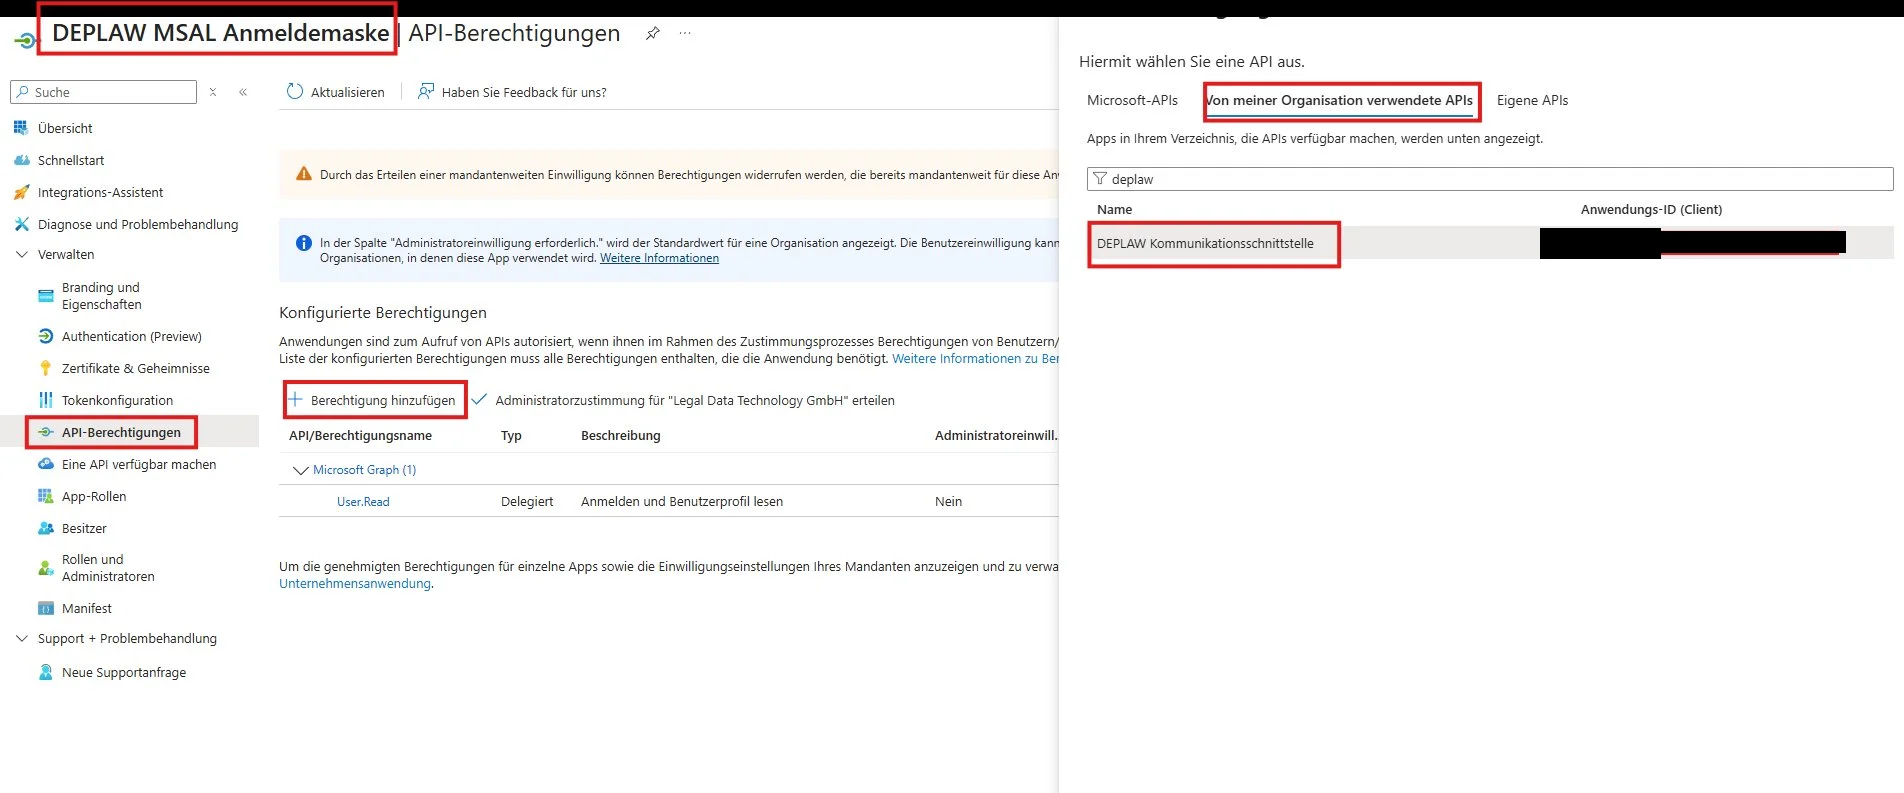Click the plus icon for Berechtigung hinzufügen
1904x793 pixels.
(x=296, y=400)
